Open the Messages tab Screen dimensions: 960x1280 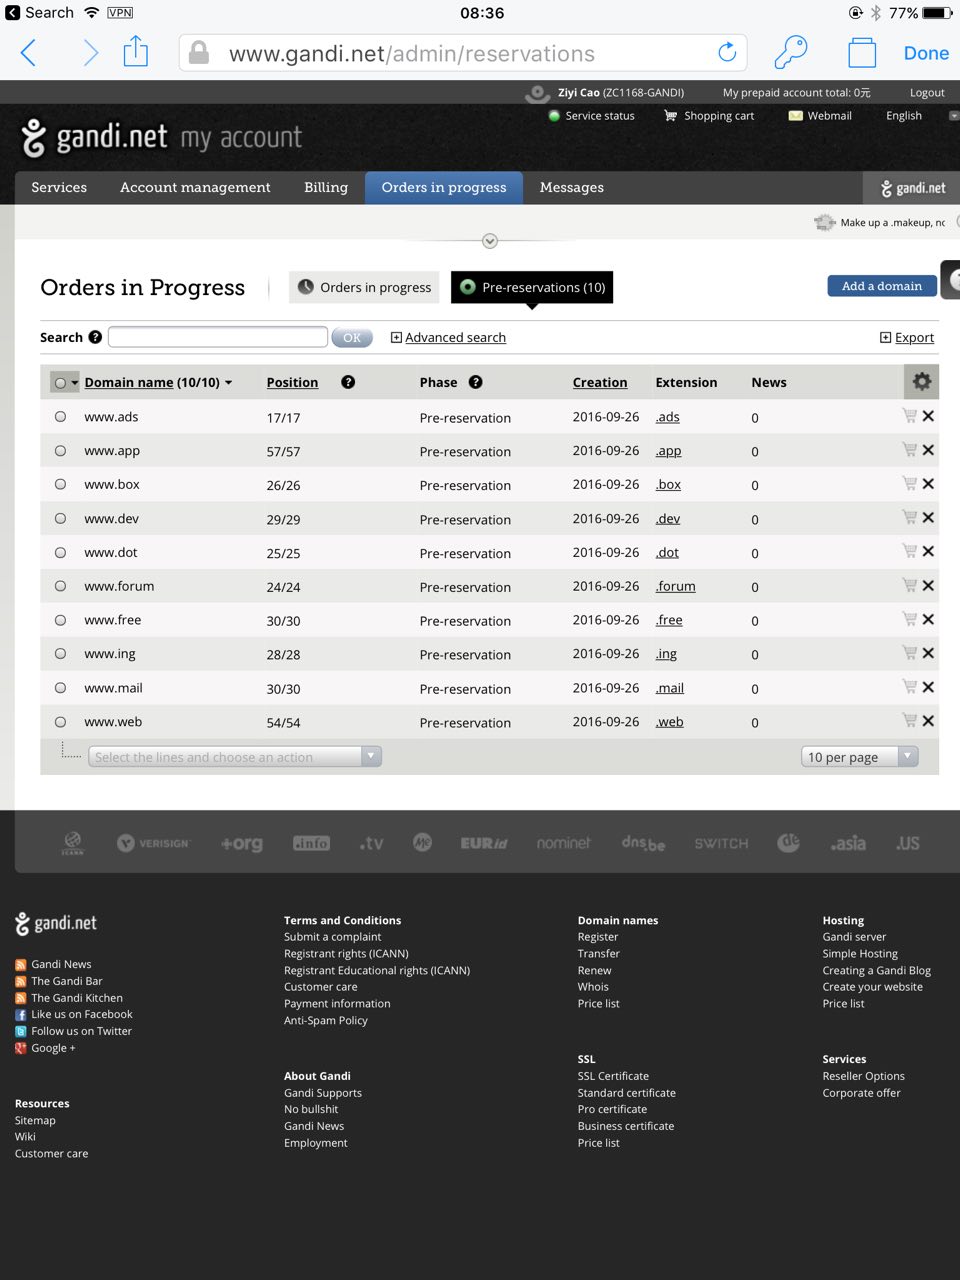[x=572, y=187]
